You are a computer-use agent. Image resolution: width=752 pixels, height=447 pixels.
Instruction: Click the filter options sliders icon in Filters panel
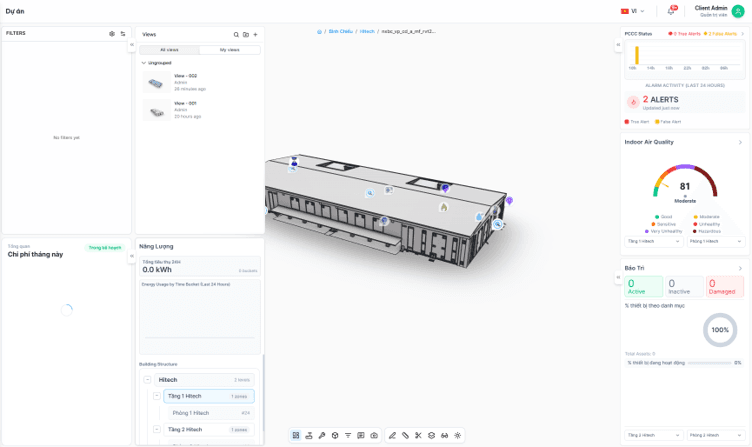pos(123,34)
